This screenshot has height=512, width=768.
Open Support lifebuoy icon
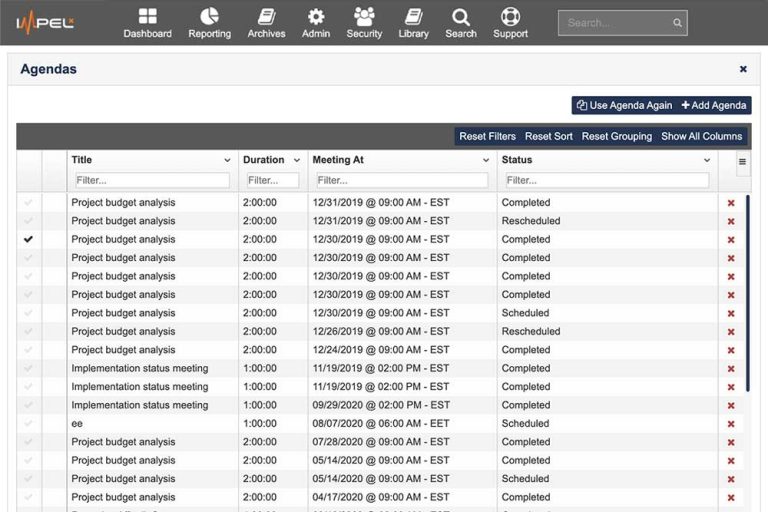coord(510,16)
